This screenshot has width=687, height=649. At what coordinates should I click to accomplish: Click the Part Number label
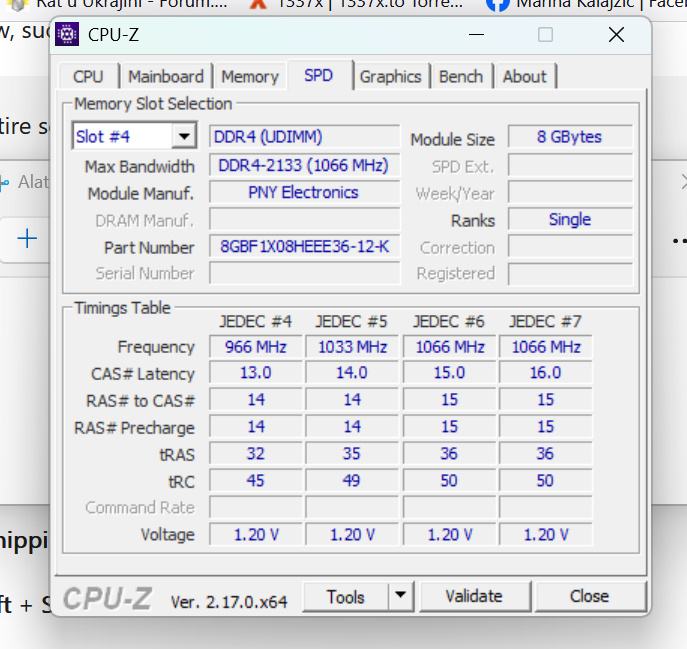(x=149, y=248)
